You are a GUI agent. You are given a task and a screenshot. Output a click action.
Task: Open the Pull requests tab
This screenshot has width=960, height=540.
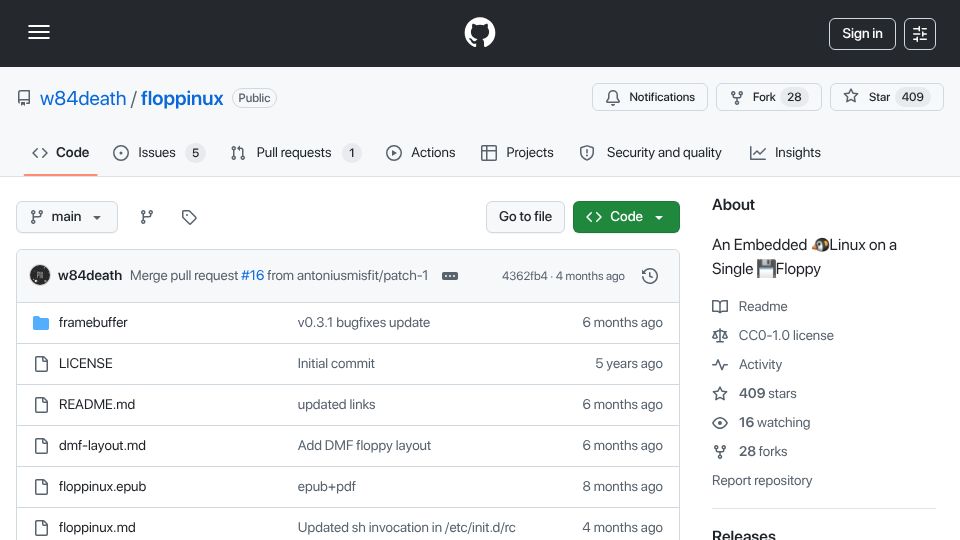(x=295, y=152)
